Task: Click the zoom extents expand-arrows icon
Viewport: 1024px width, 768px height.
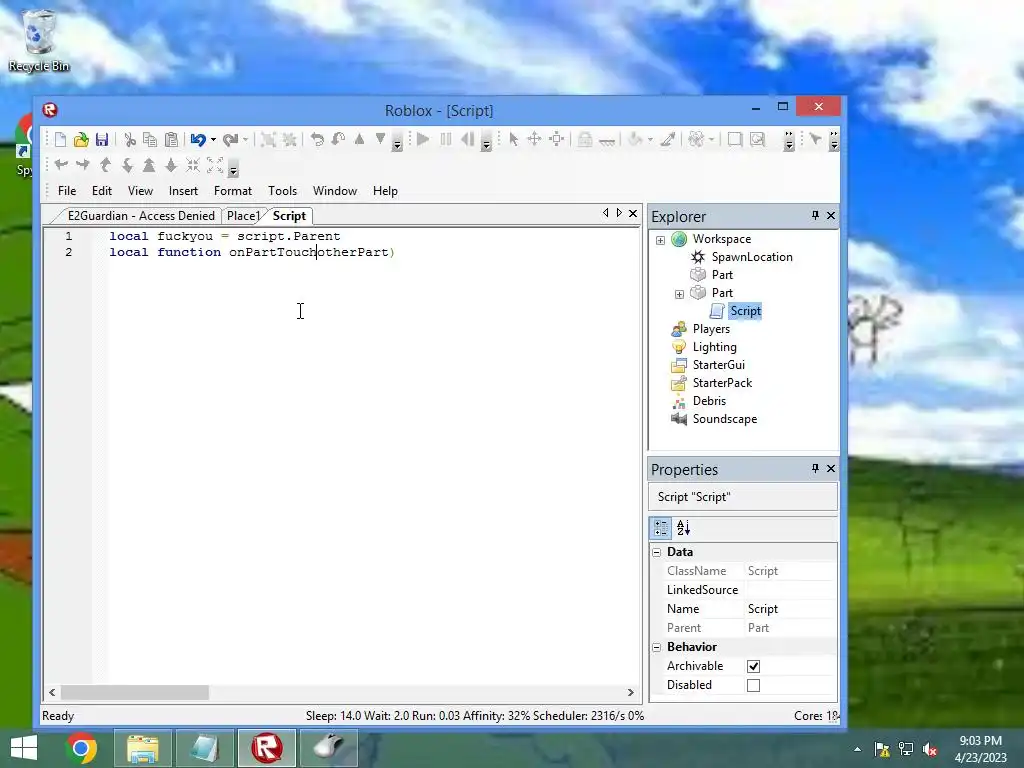Action: 215,165
